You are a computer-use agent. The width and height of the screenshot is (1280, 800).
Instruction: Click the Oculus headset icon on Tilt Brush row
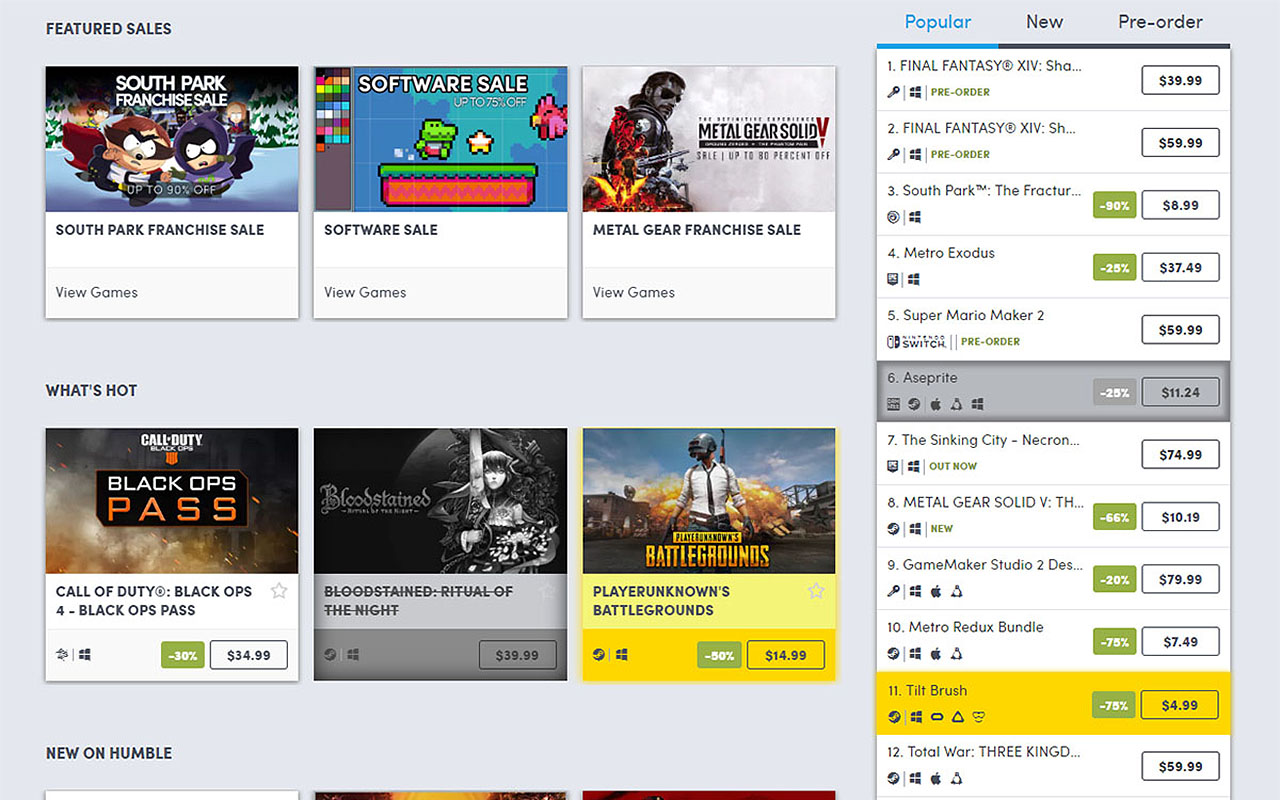(936, 716)
